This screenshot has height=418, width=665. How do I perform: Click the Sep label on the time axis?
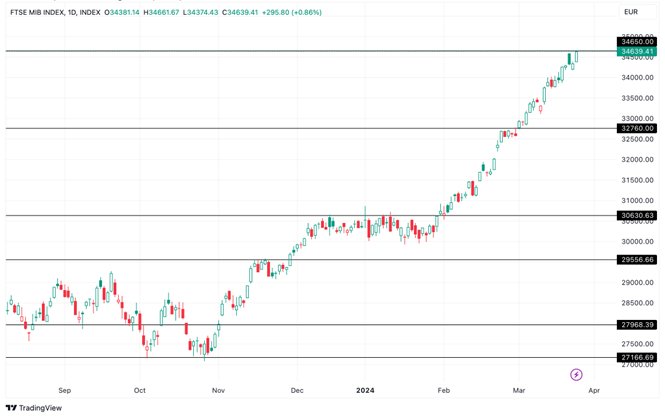(64, 390)
